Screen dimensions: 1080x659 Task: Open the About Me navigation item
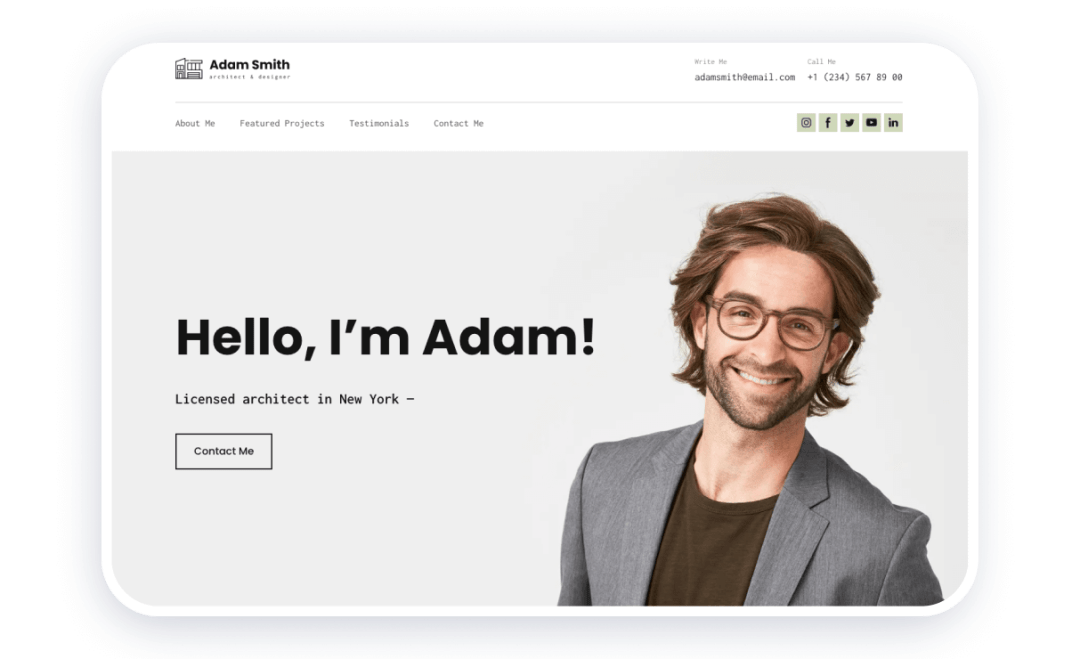pyautogui.click(x=195, y=123)
